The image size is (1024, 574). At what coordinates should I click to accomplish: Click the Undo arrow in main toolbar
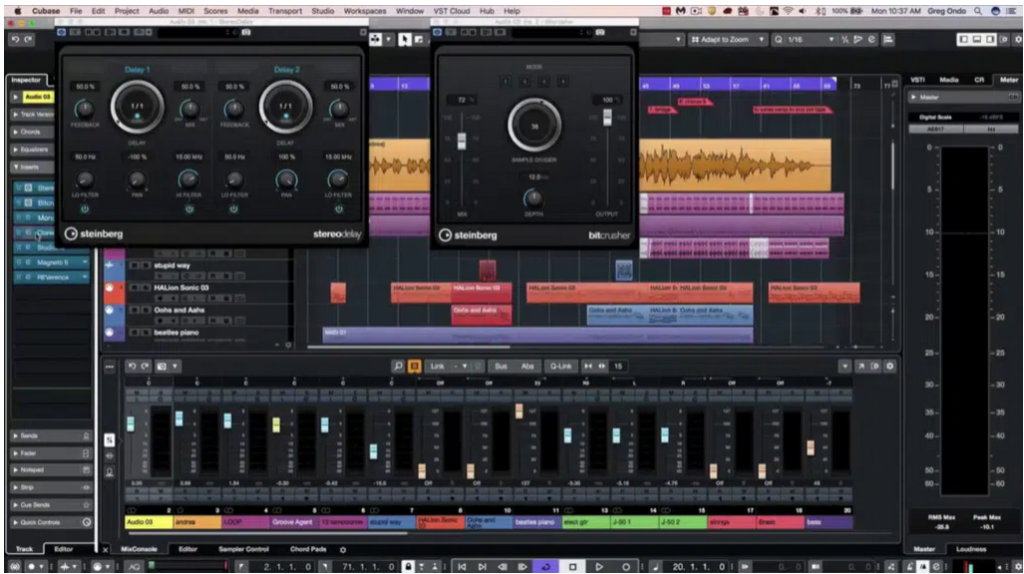coord(15,39)
